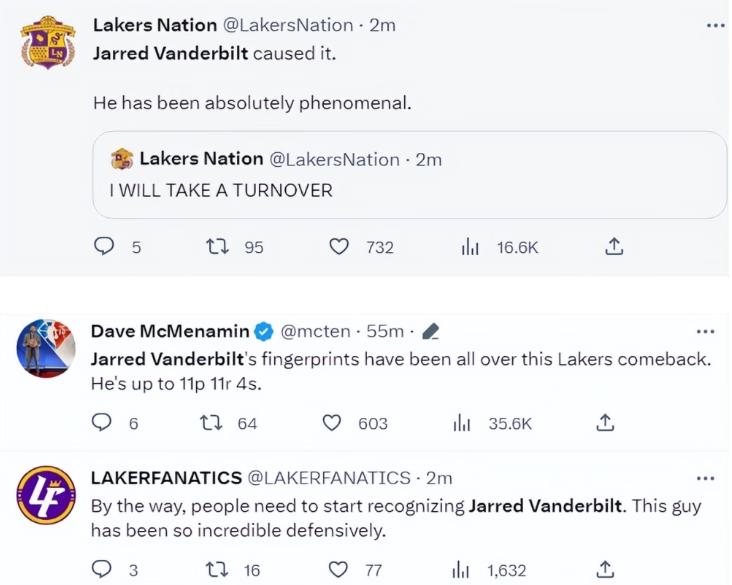Like the LAKERFANATICS tweet
The width and height of the screenshot is (732, 585).
[342, 570]
